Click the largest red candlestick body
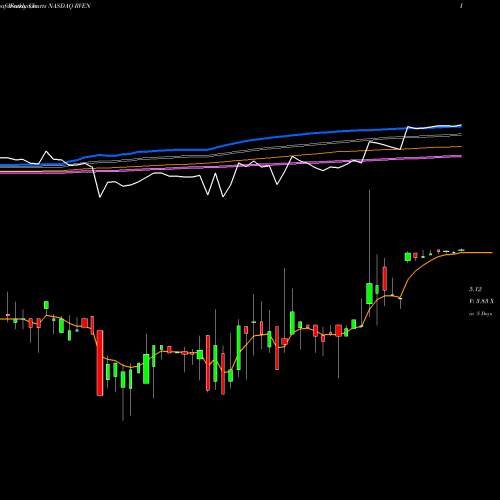 100,363
